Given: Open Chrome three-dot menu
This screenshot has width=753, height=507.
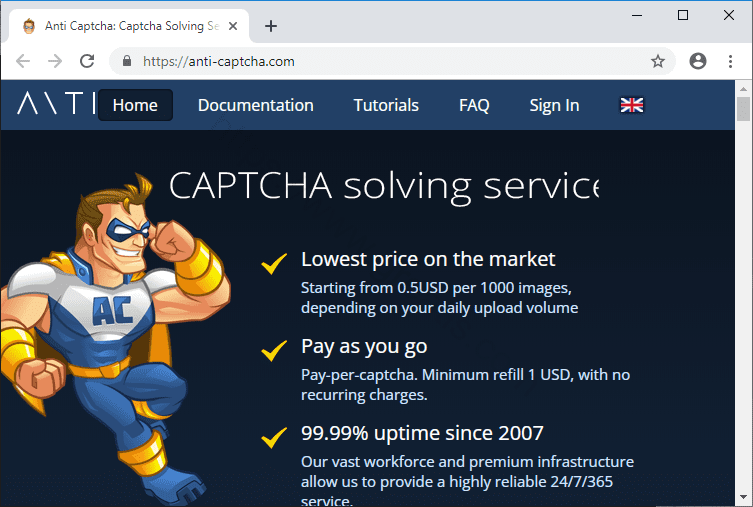Looking at the screenshot, I should pos(730,61).
